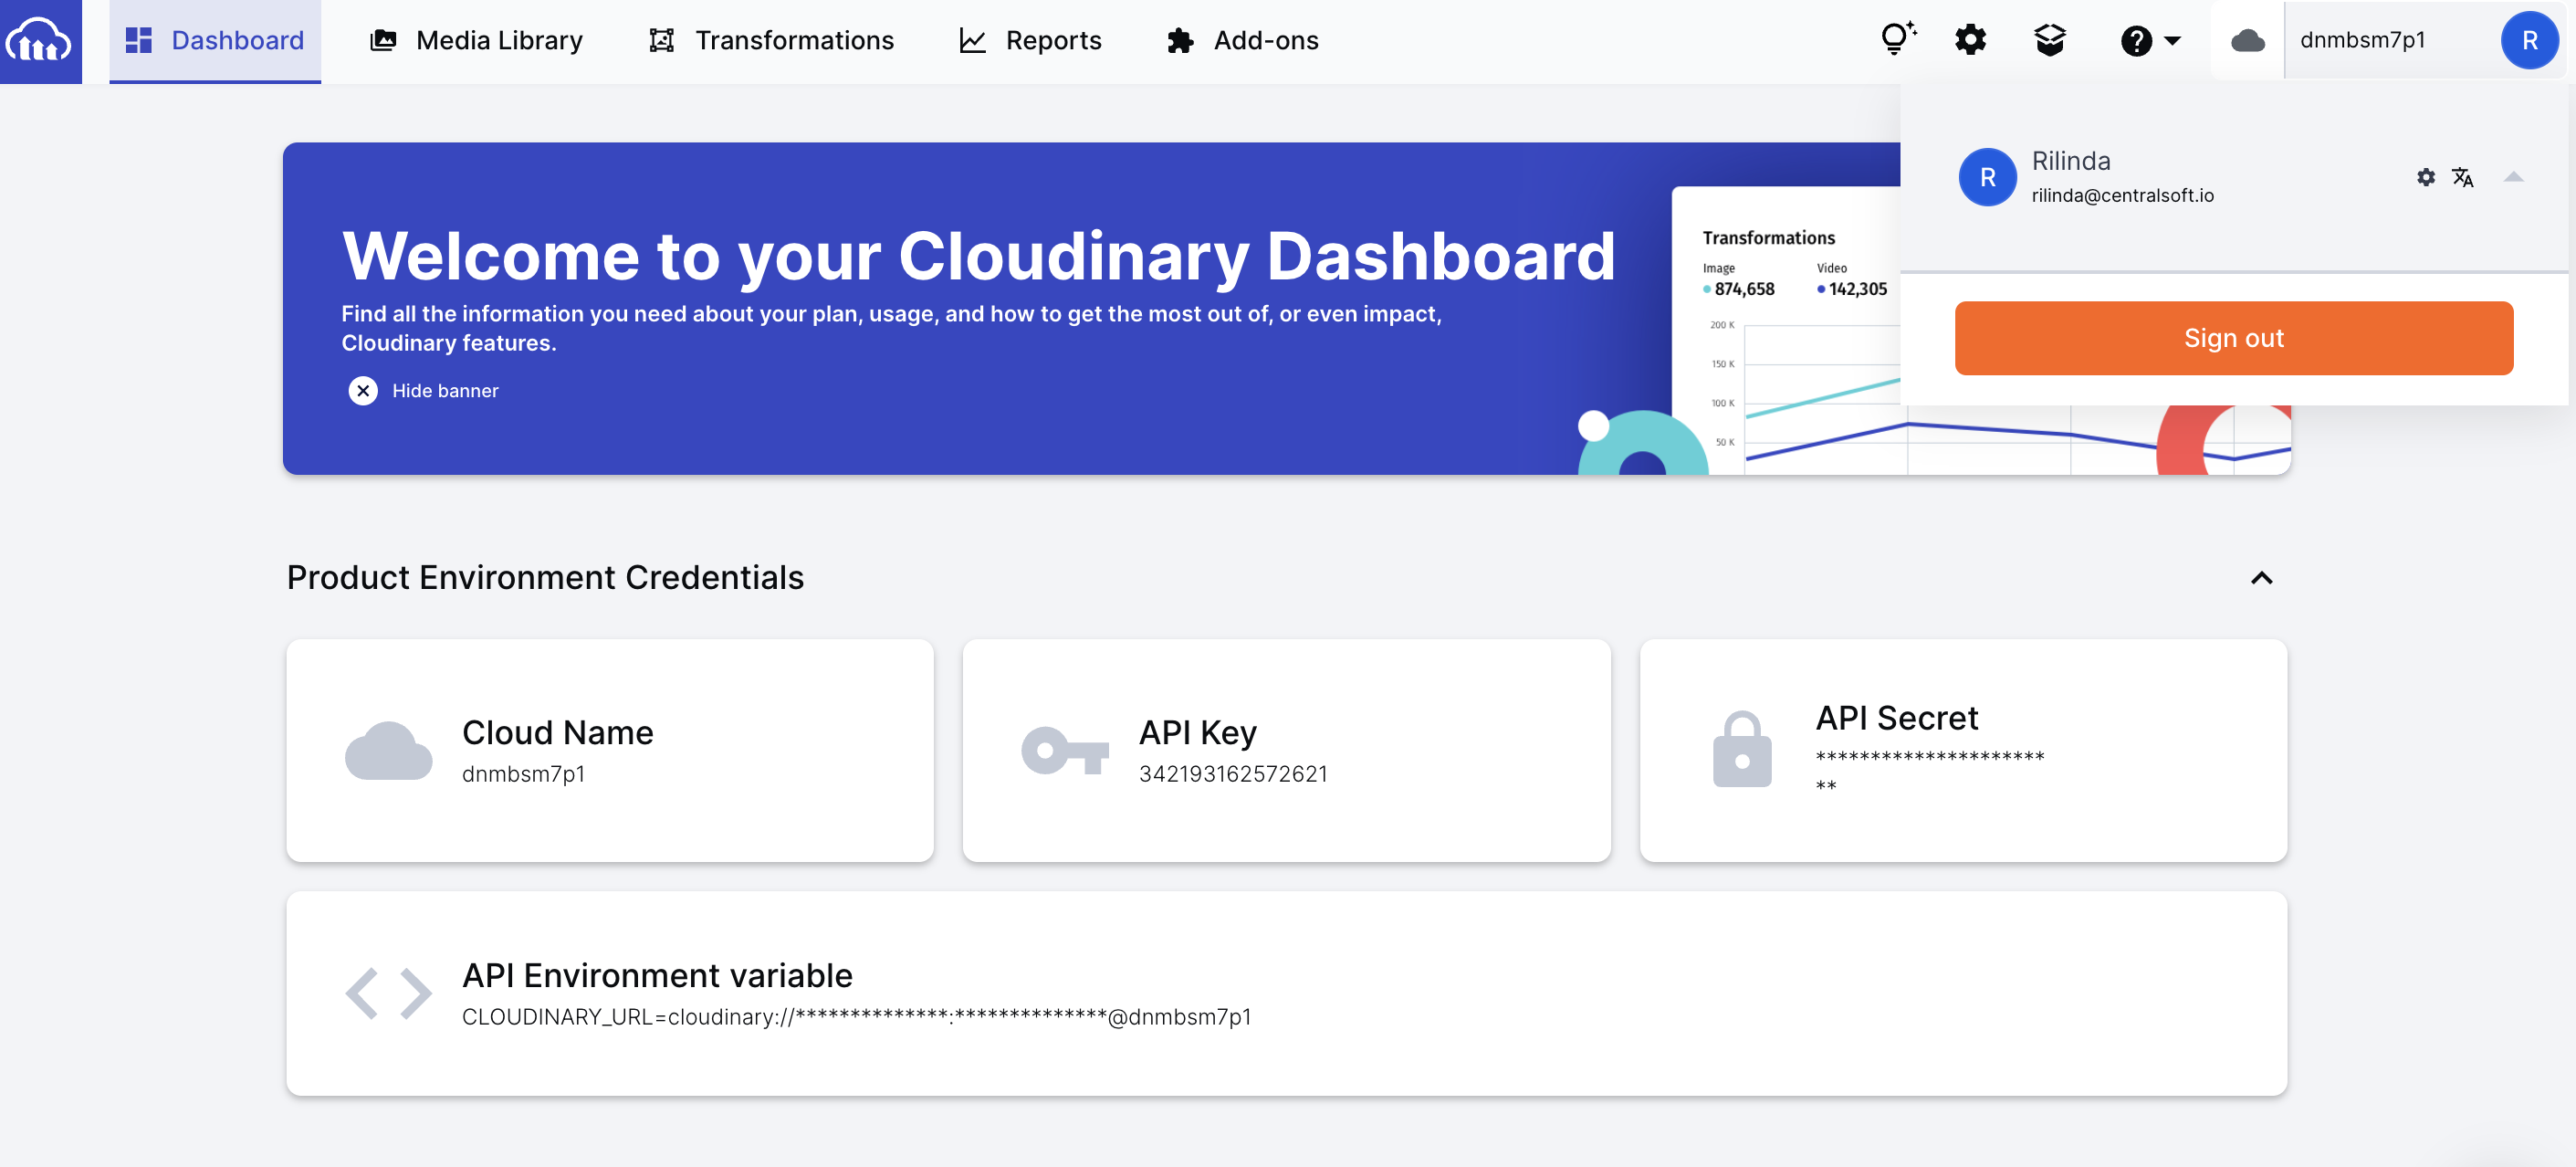Viewport: 2576px width, 1167px height.
Task: Click Rilinda's avatar in the user panel
Action: tap(1987, 177)
